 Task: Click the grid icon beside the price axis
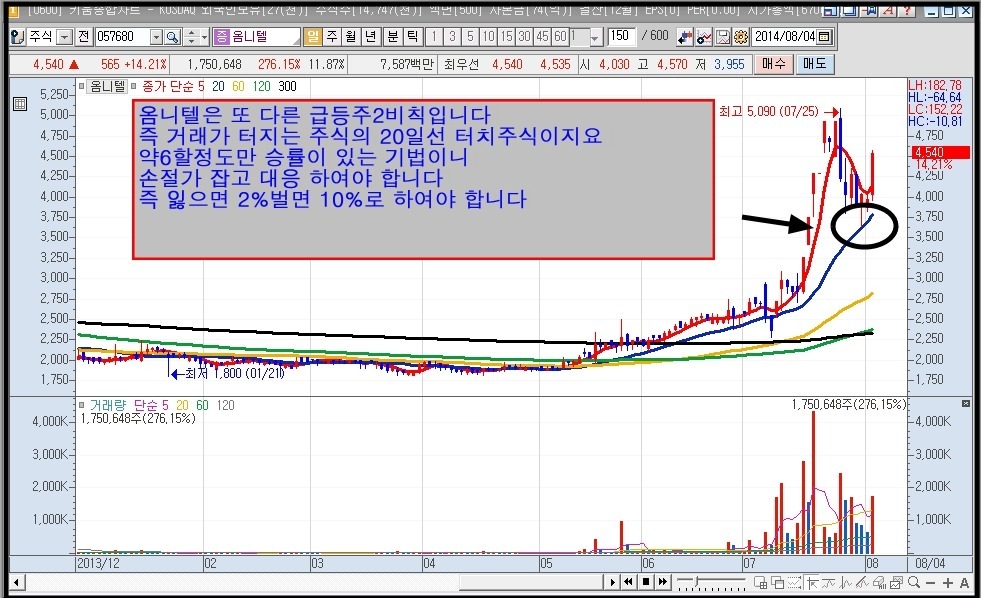pyautogui.click(x=19, y=104)
